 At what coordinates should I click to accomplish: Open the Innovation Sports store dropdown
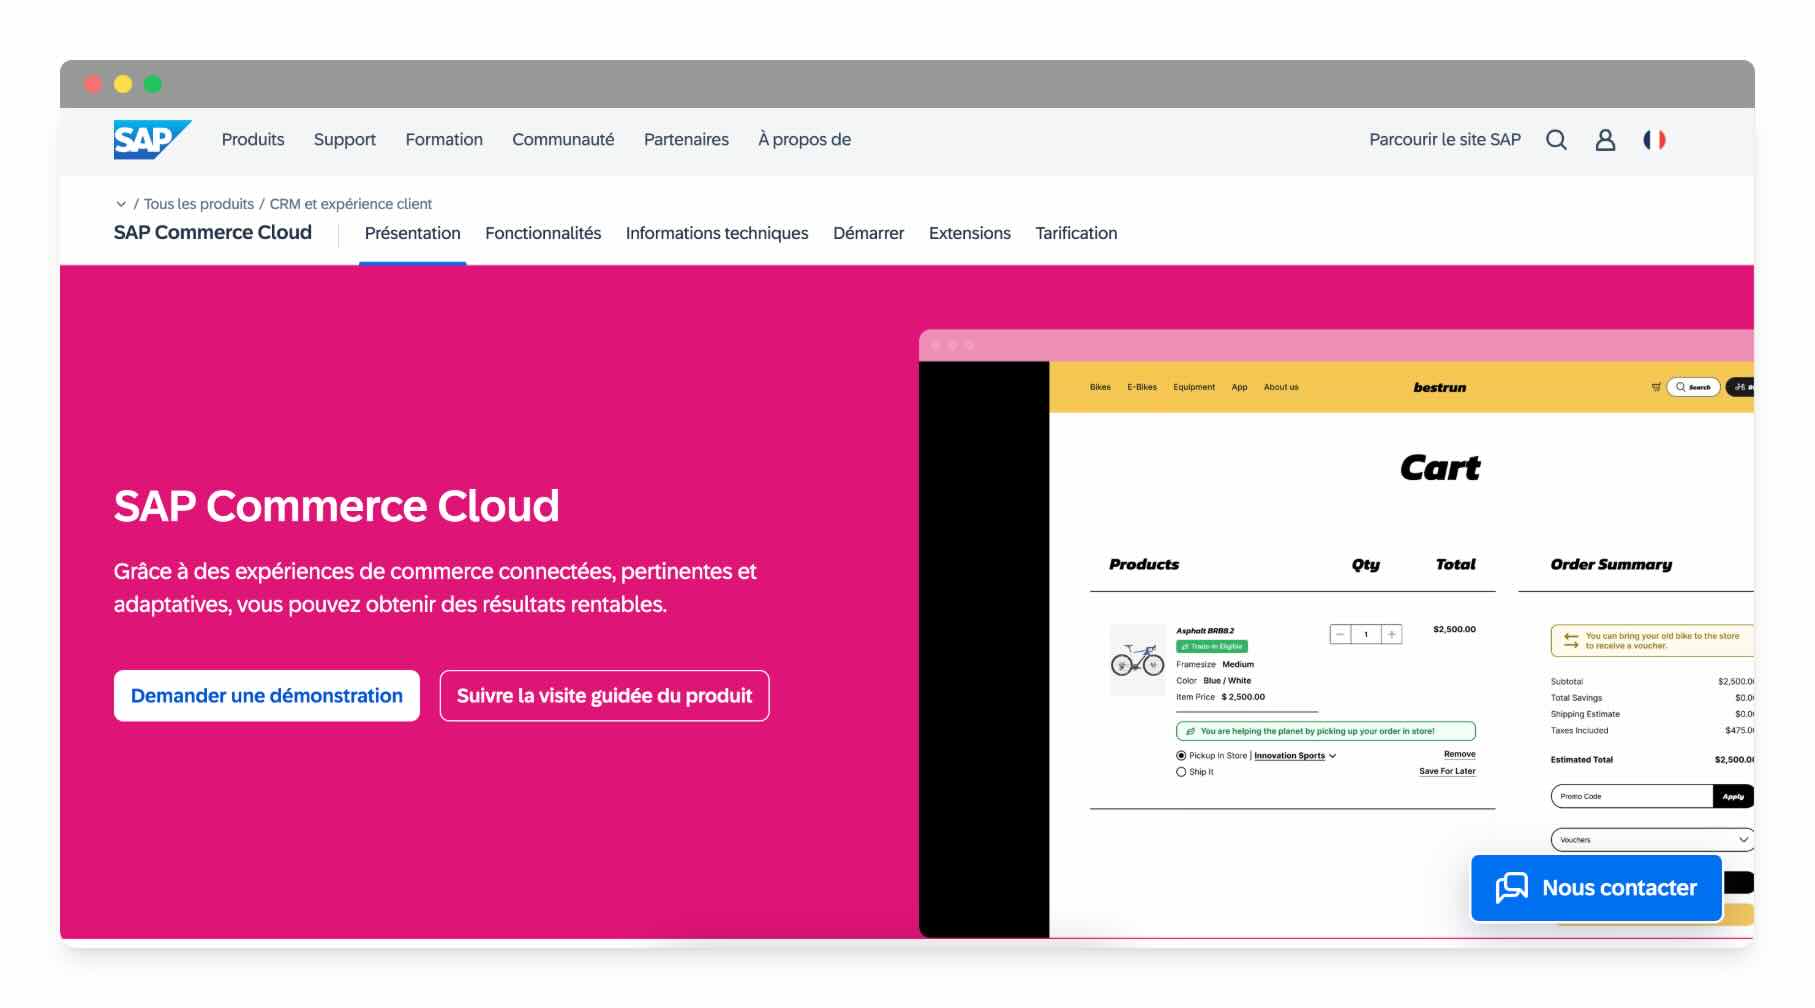[1295, 756]
